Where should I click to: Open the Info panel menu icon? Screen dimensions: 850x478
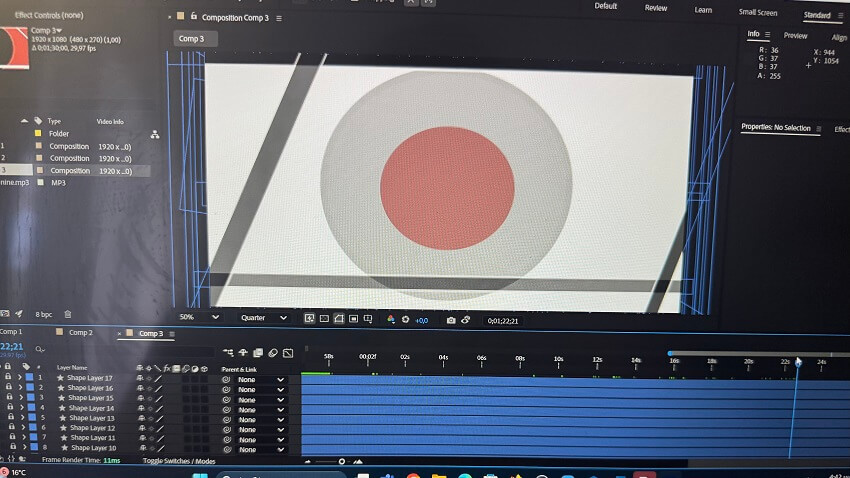[767, 34]
